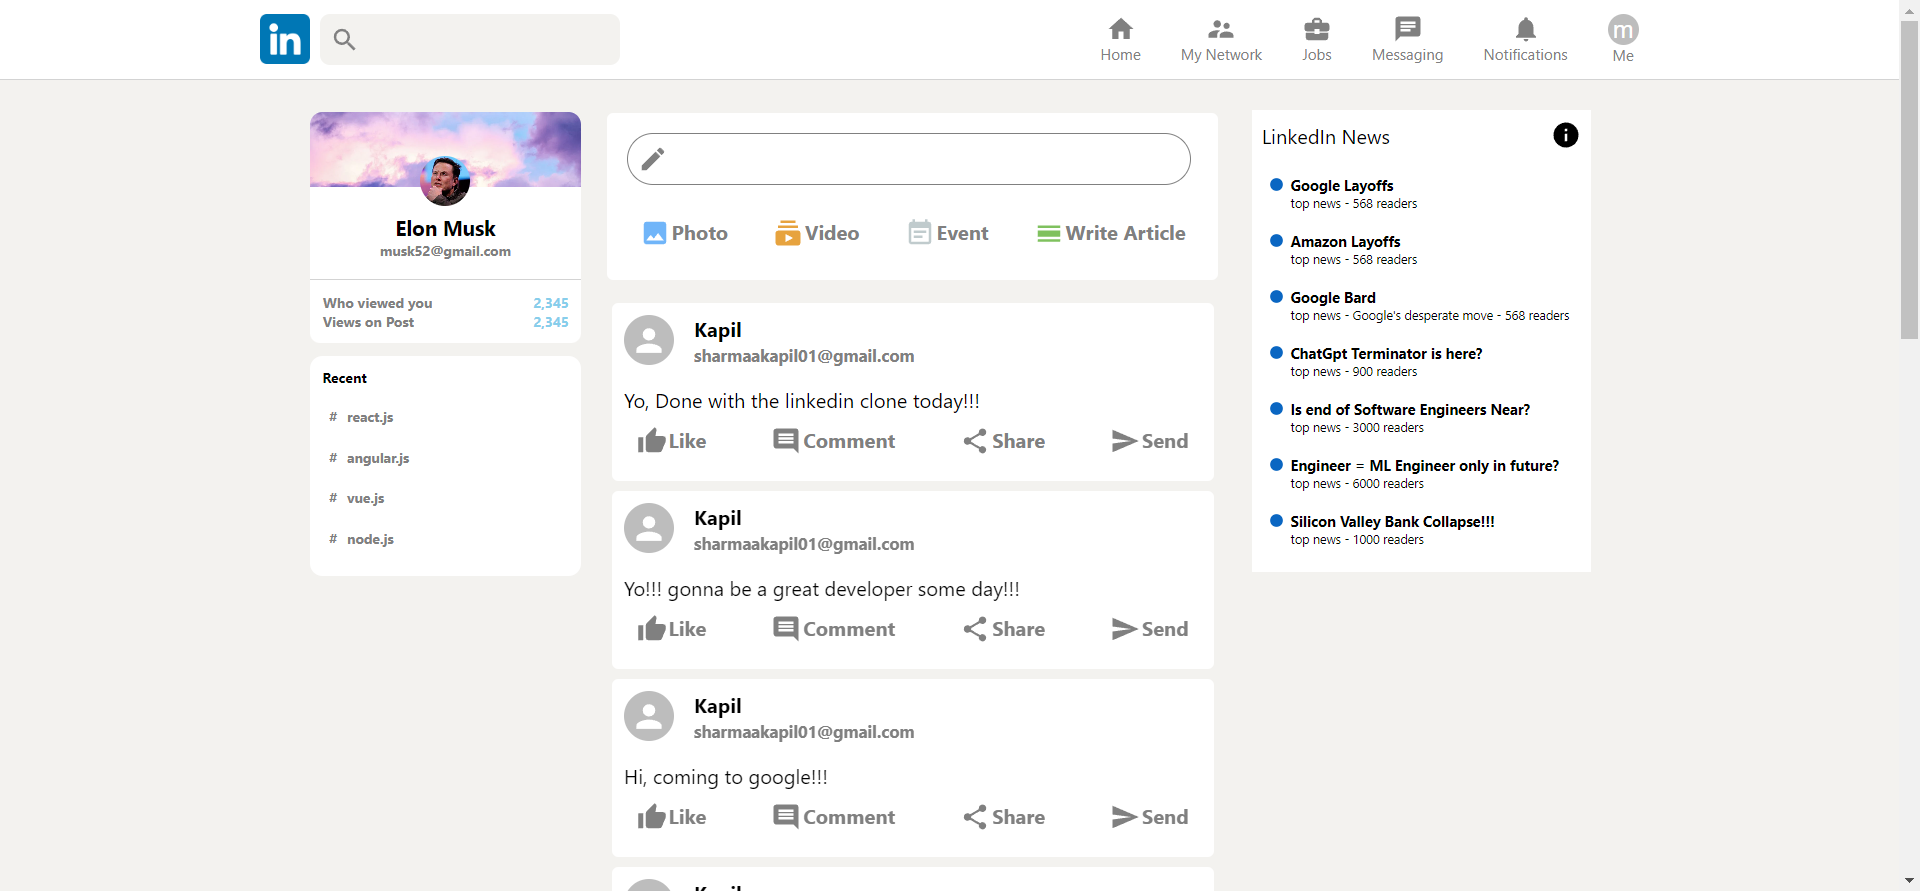The width and height of the screenshot is (1920, 891).
Task: Click the LinkedIn News info icon
Action: 1566,135
